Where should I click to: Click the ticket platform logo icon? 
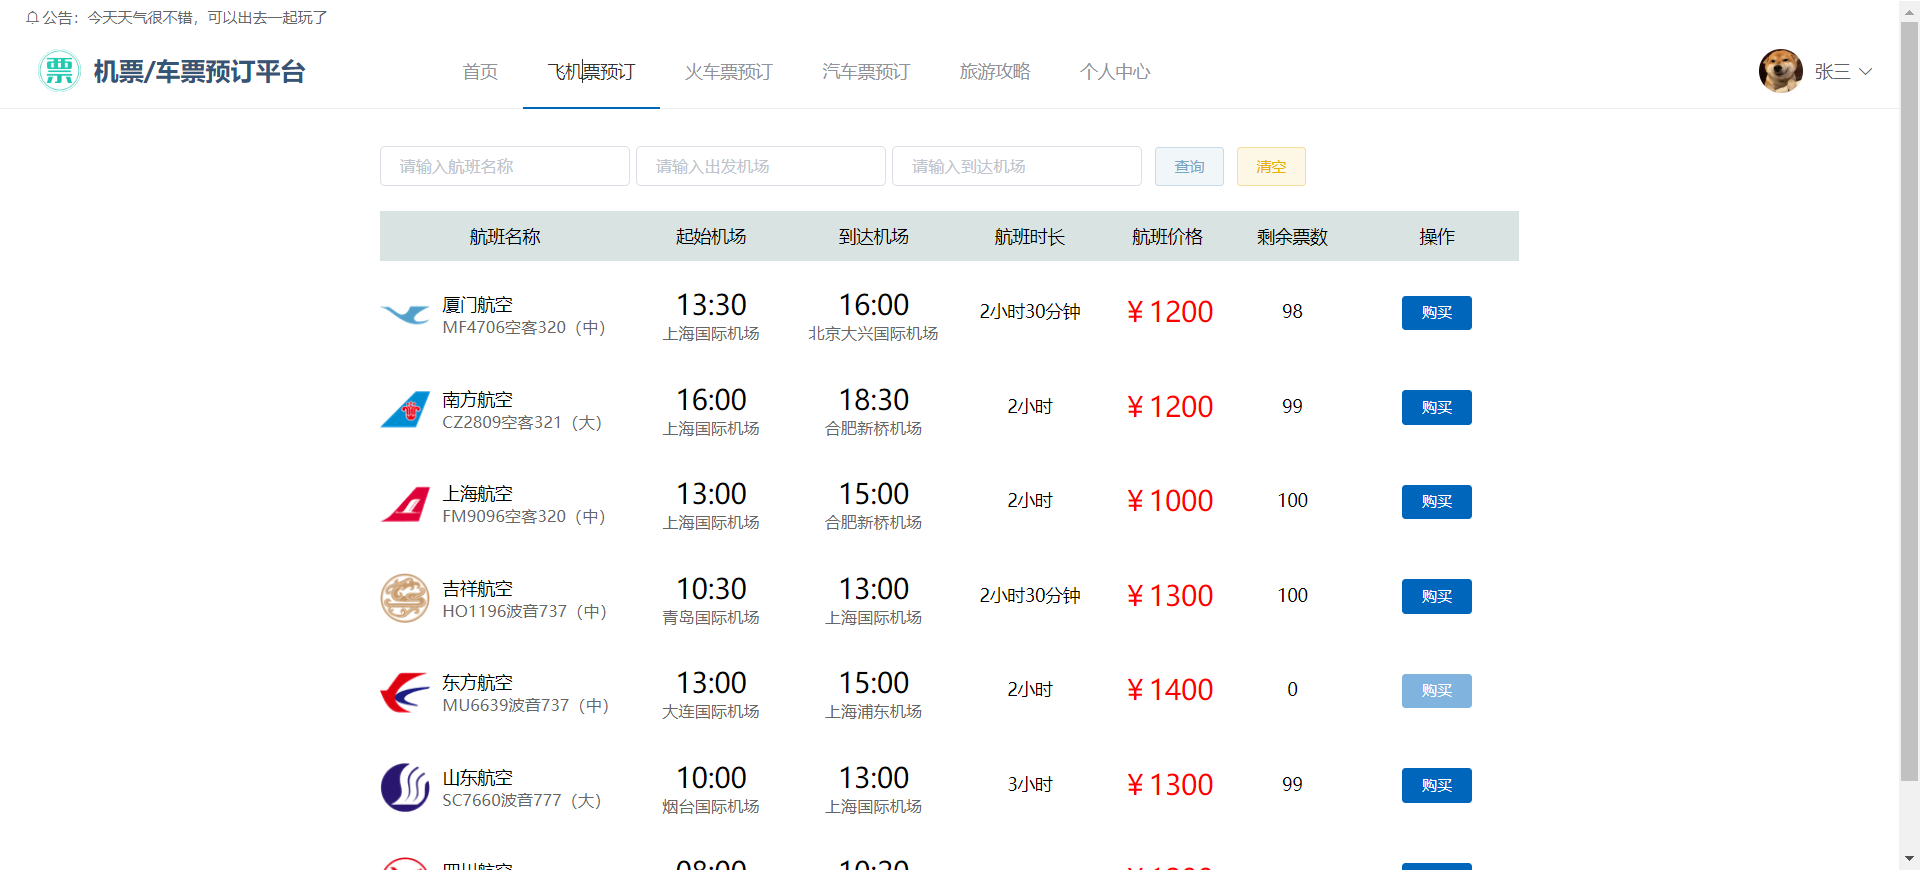pyautogui.click(x=59, y=71)
